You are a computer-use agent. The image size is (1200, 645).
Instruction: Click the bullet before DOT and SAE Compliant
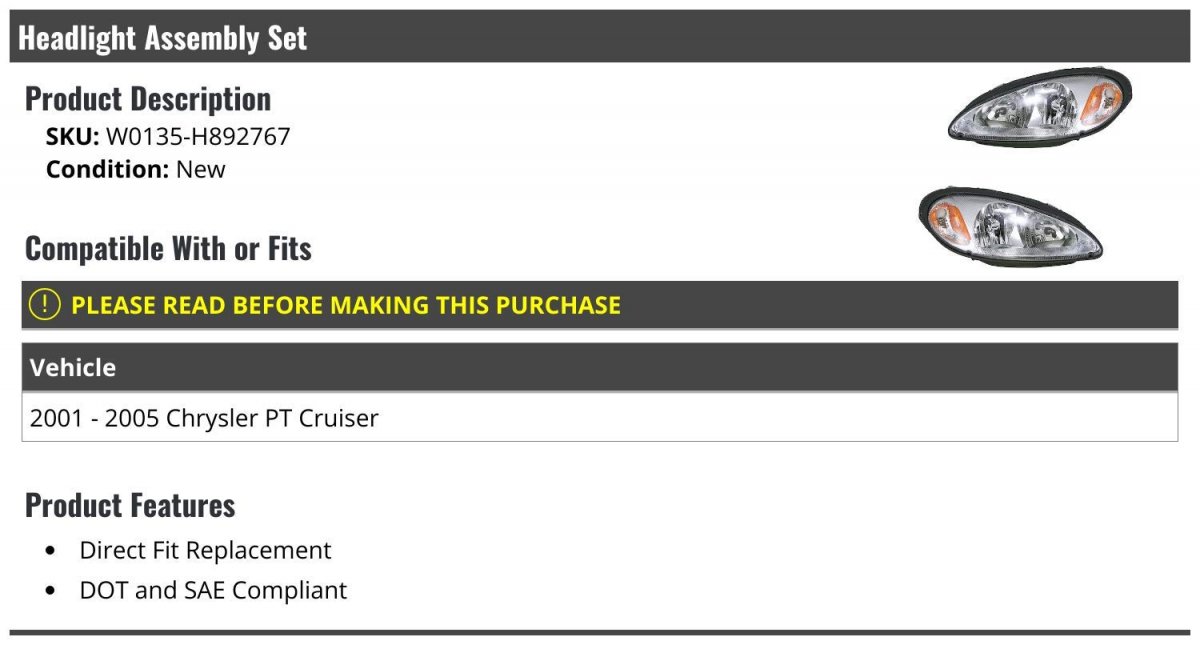coord(51,592)
